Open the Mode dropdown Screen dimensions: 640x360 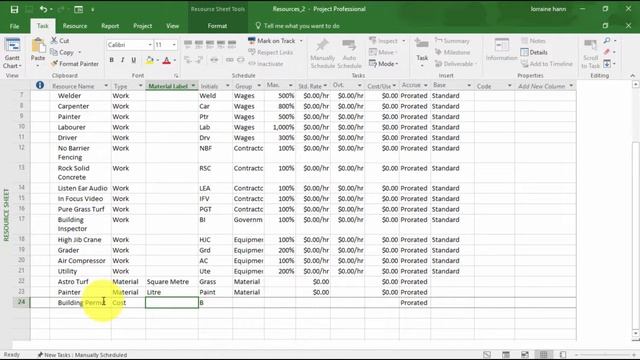click(384, 64)
